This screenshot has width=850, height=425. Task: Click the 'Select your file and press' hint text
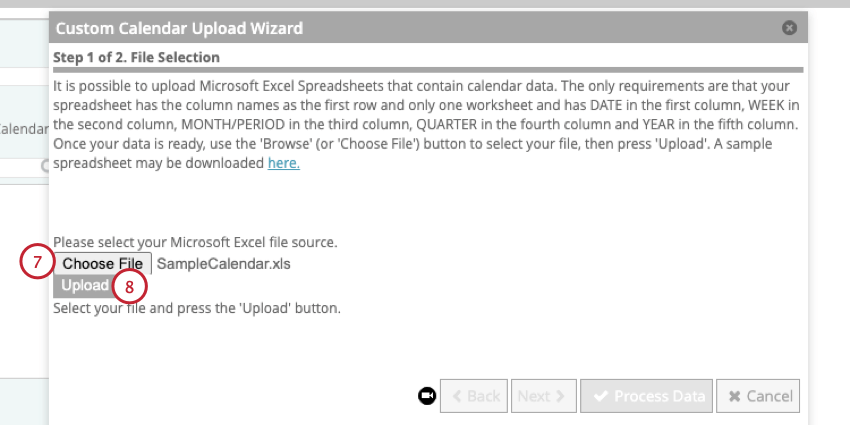click(x=197, y=308)
